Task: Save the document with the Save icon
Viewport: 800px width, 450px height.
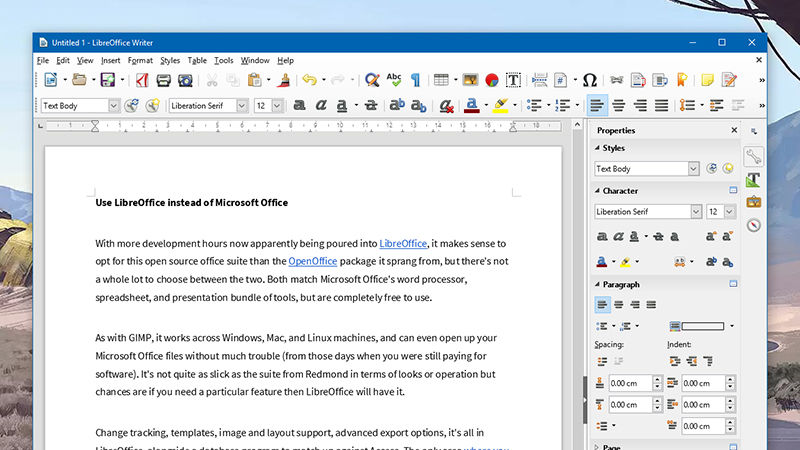Action: [108, 80]
